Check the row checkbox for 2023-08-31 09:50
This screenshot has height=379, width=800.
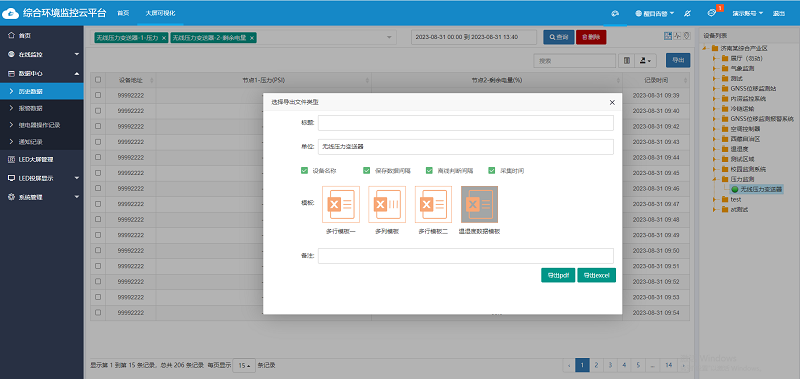pyautogui.click(x=98, y=250)
